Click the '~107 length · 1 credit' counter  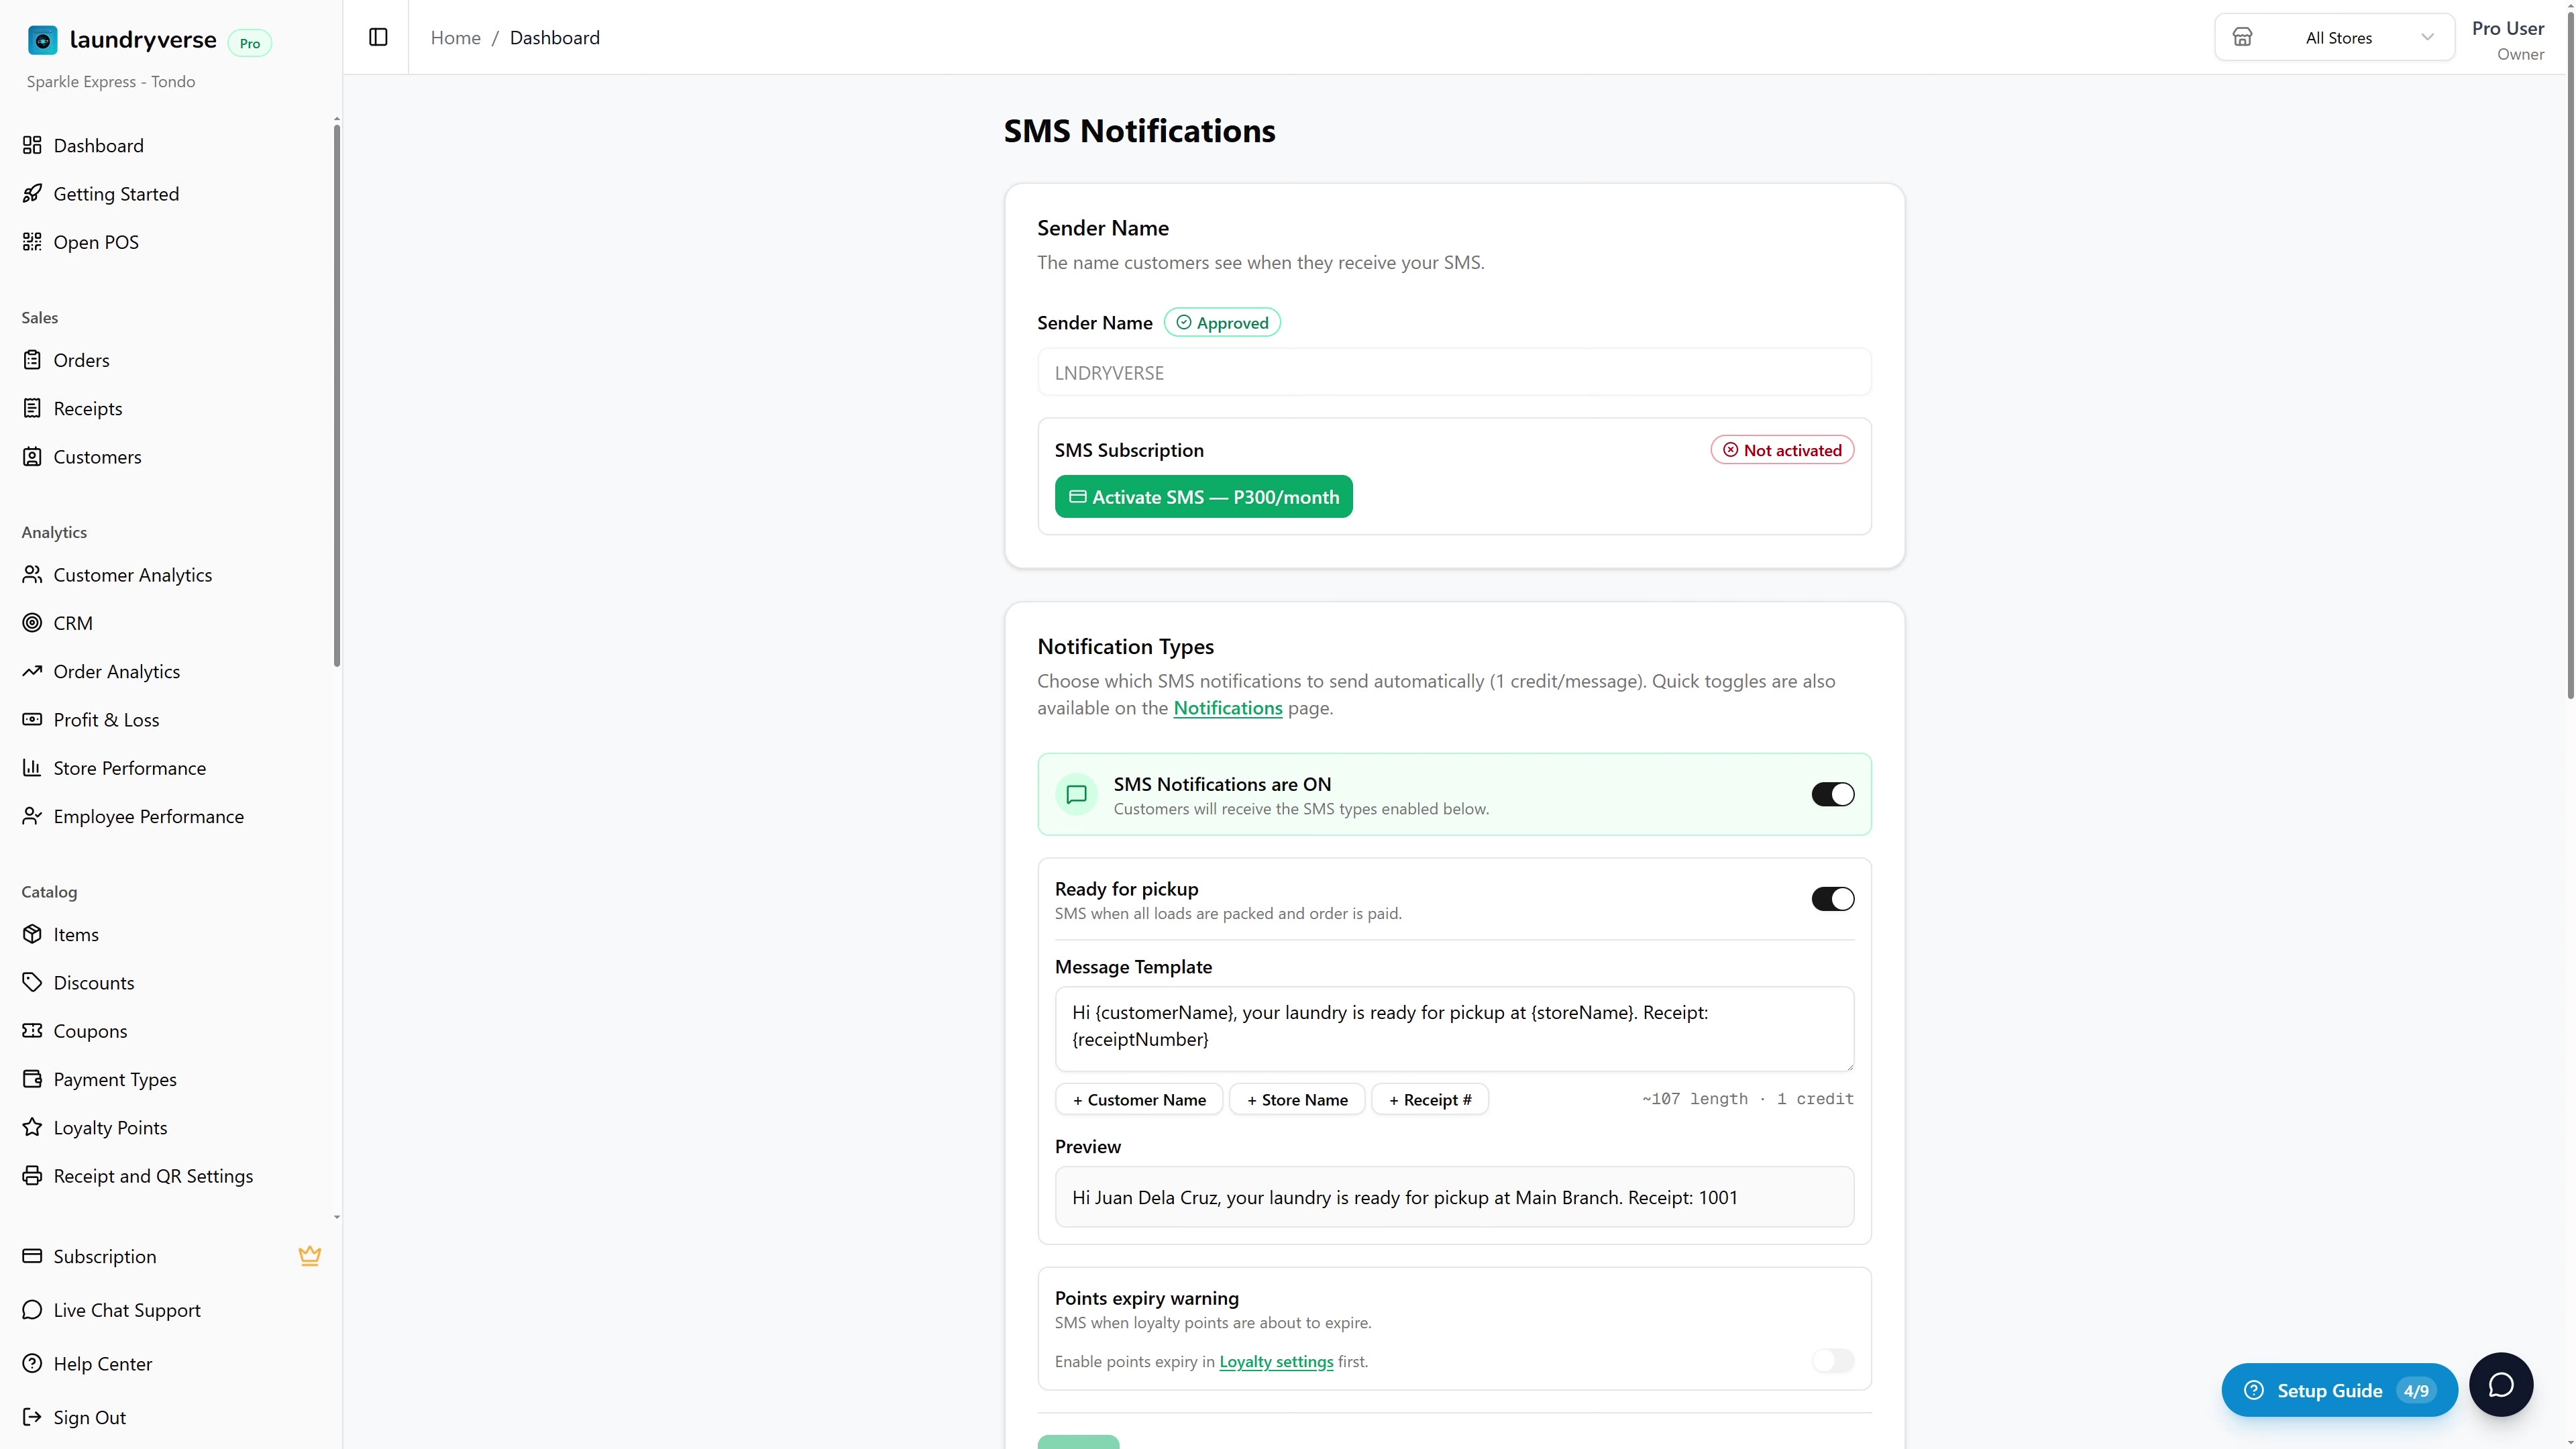[x=1747, y=1099]
